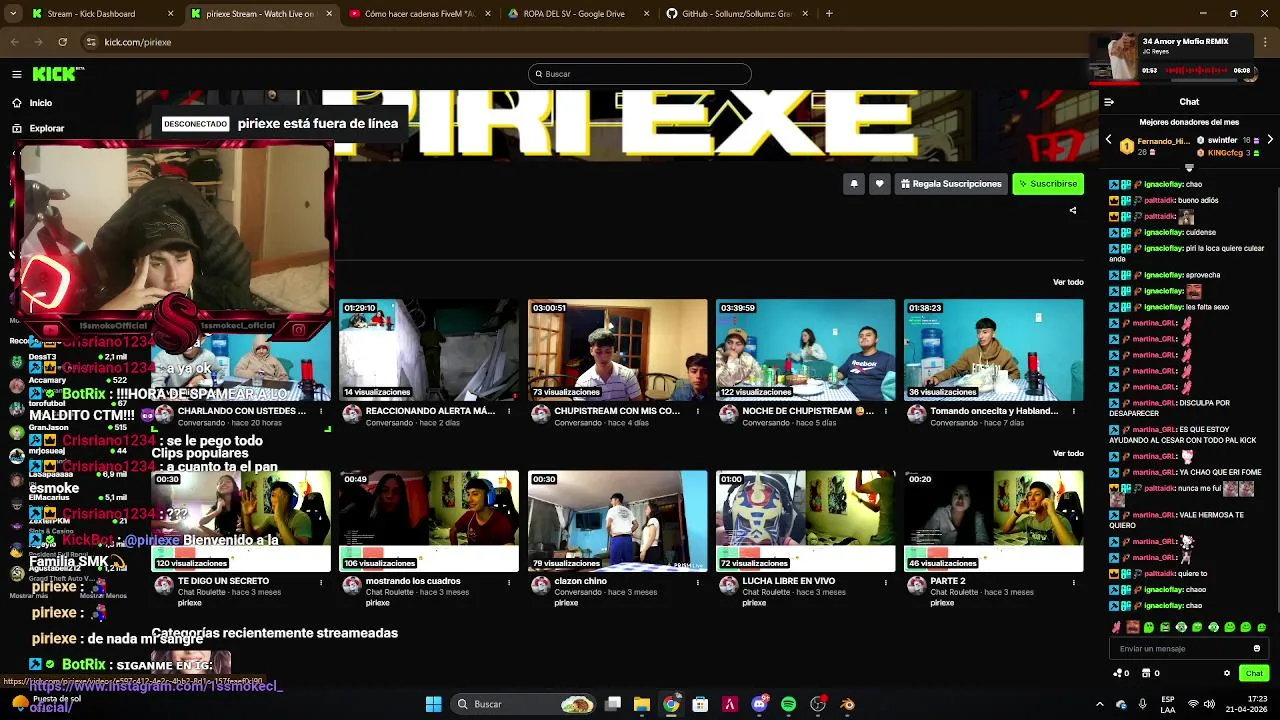The height and width of the screenshot is (720, 1280).
Task: Open the Tomando oncecita y Habland... title
Action: (993, 411)
